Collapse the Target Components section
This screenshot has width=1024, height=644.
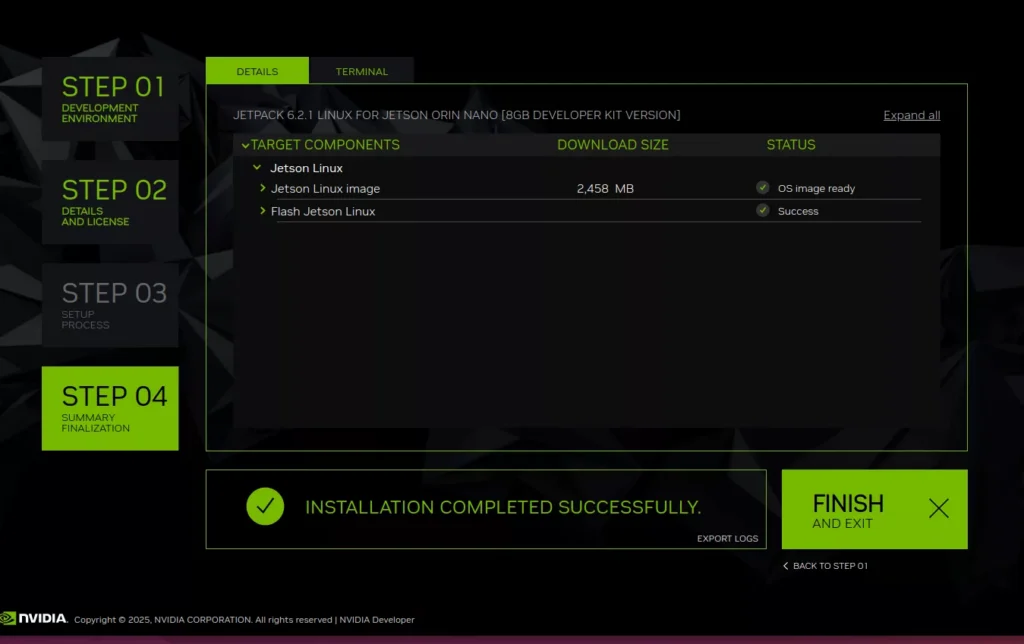pyautogui.click(x=245, y=145)
